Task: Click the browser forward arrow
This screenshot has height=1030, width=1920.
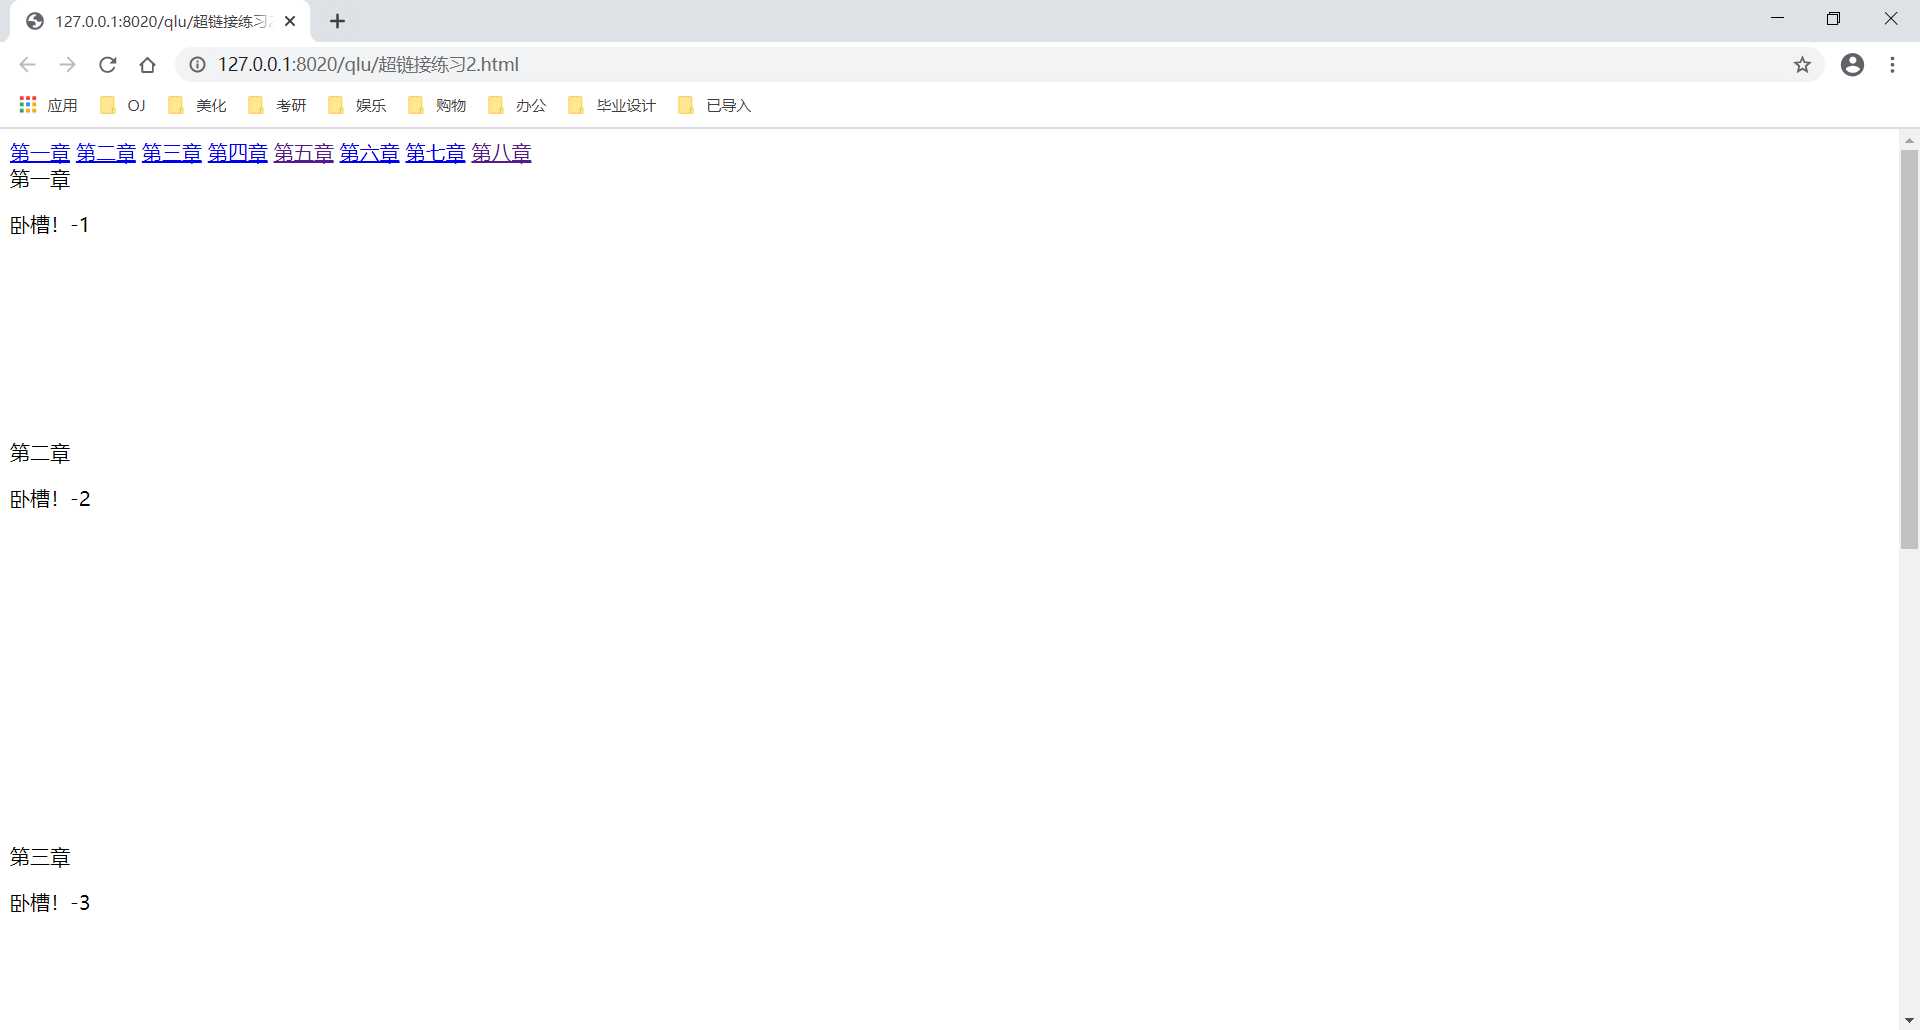Action: tap(67, 65)
